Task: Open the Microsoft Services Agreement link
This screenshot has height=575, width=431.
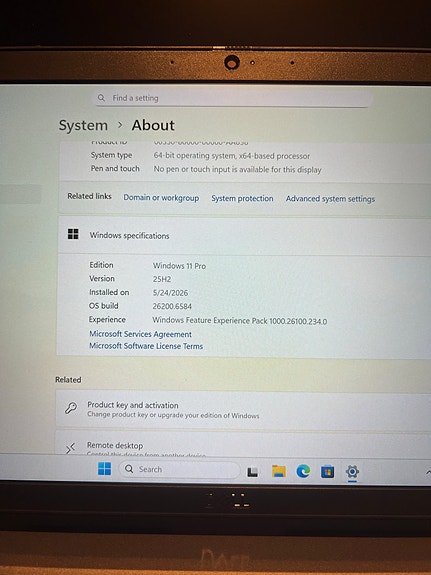Action: pyautogui.click(x=140, y=334)
